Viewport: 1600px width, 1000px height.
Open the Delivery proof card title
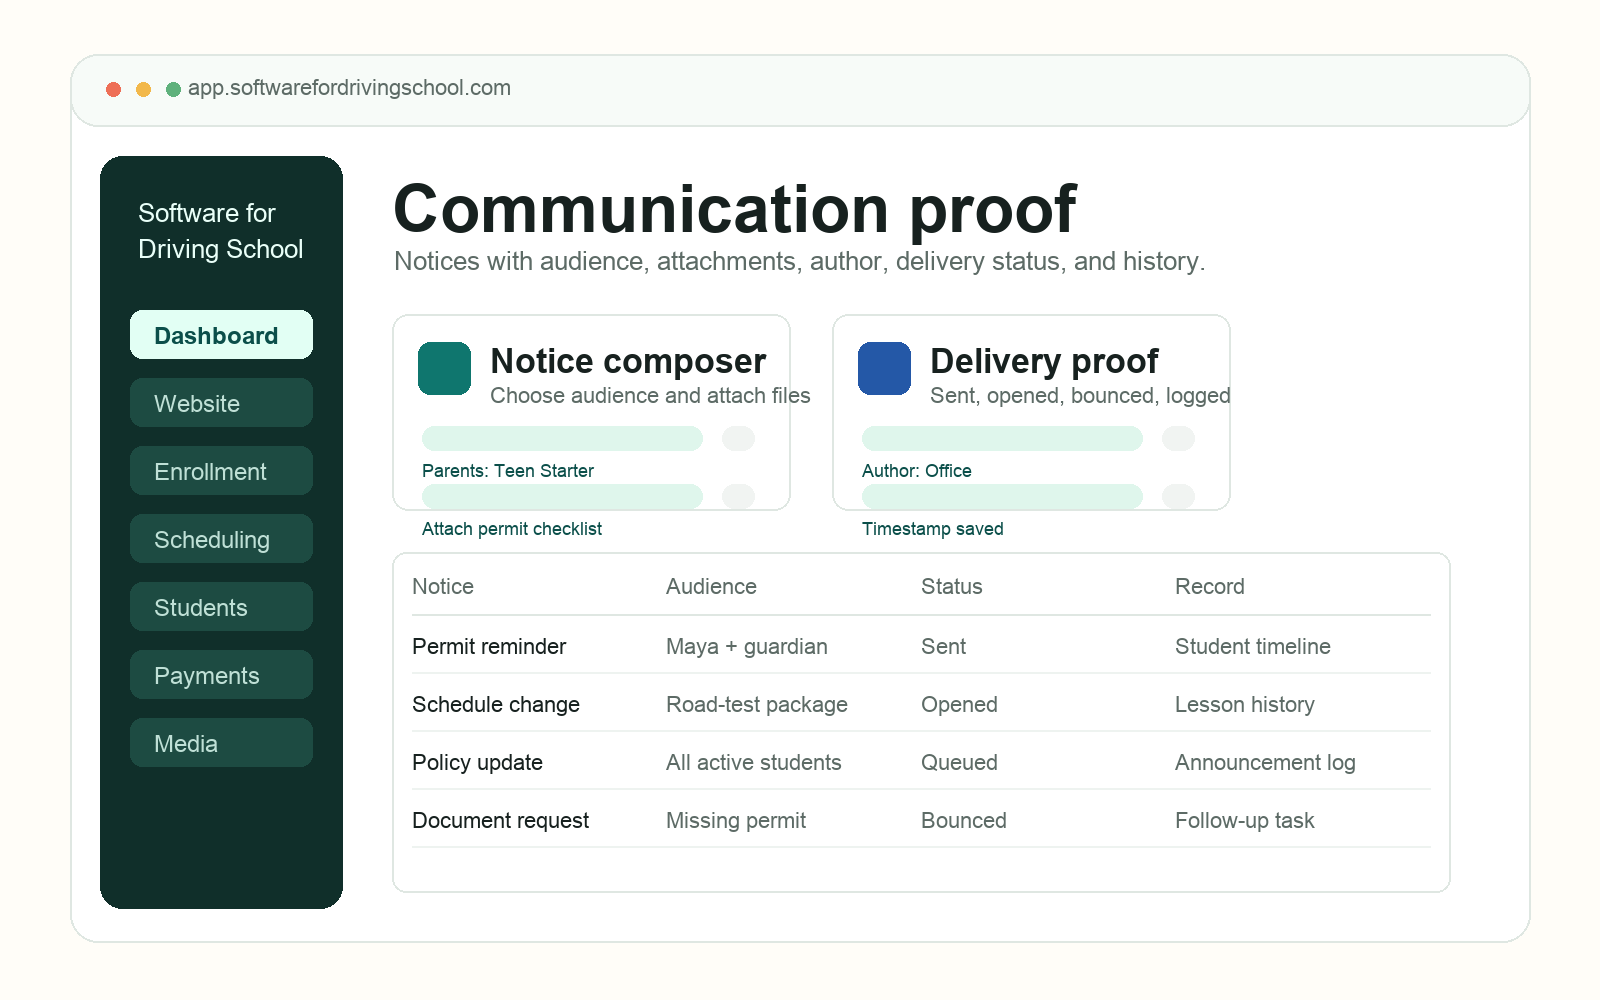[1044, 361]
